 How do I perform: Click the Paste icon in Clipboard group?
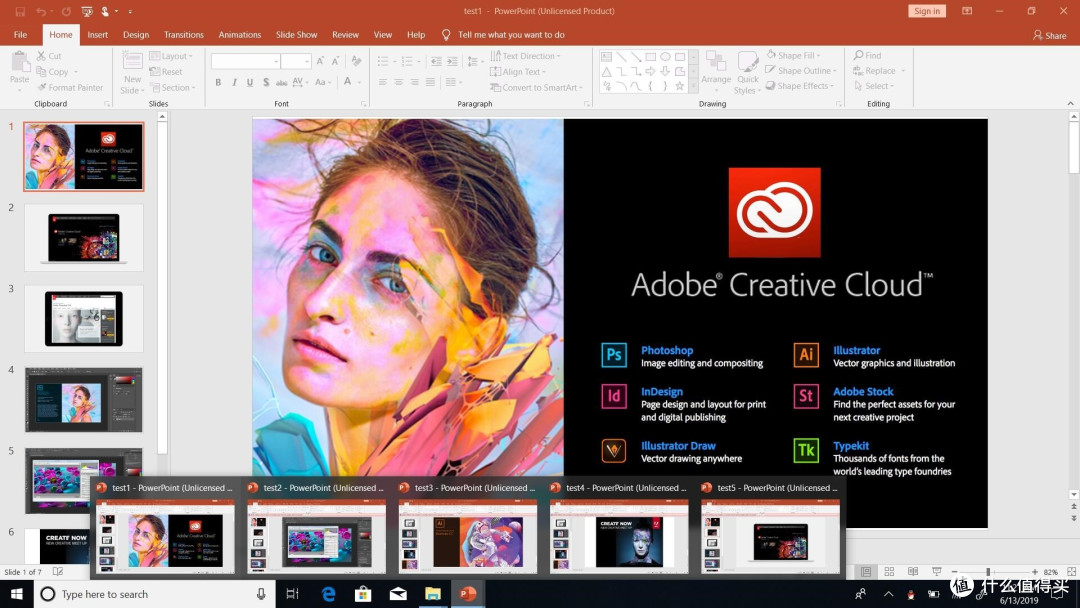tap(19, 69)
